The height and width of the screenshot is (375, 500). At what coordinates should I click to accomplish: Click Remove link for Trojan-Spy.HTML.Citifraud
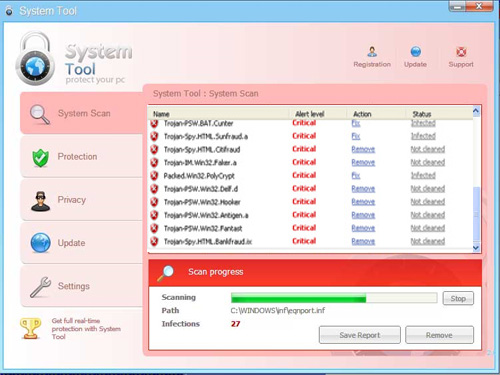pos(363,149)
